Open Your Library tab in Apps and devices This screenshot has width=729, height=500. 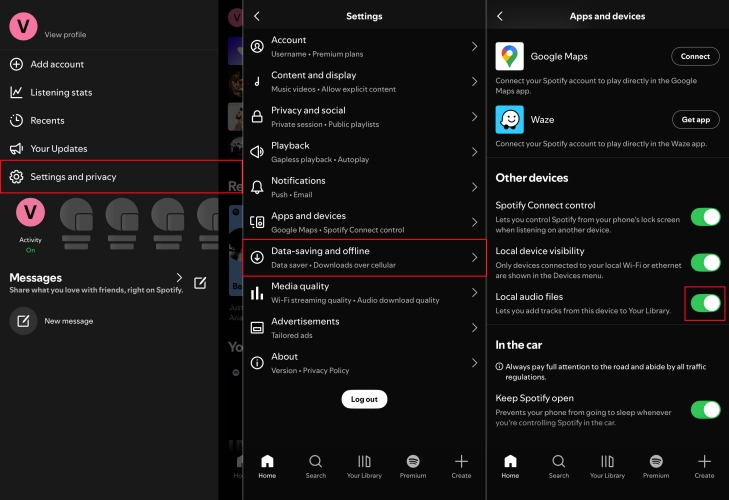pyautogui.click(x=607, y=467)
